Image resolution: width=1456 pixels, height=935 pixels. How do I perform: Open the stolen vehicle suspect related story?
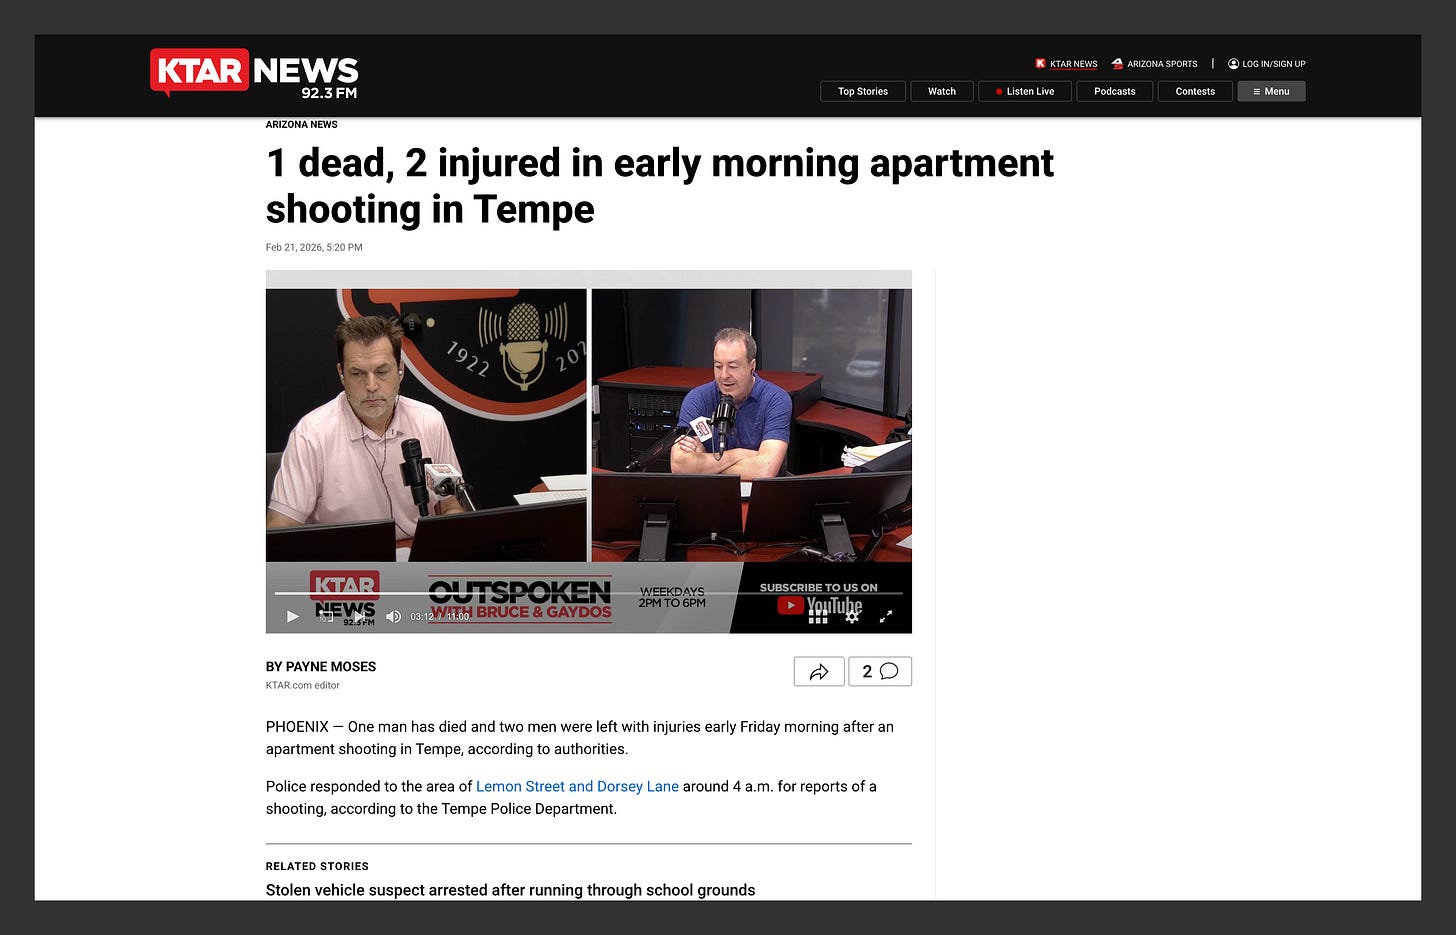pyautogui.click(x=510, y=890)
